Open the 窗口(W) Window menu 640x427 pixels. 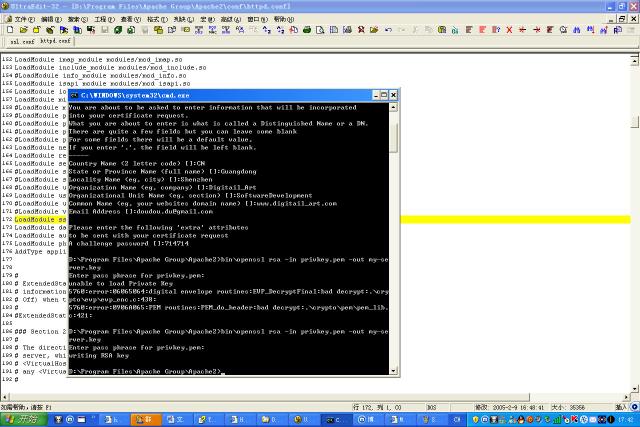(257, 19)
